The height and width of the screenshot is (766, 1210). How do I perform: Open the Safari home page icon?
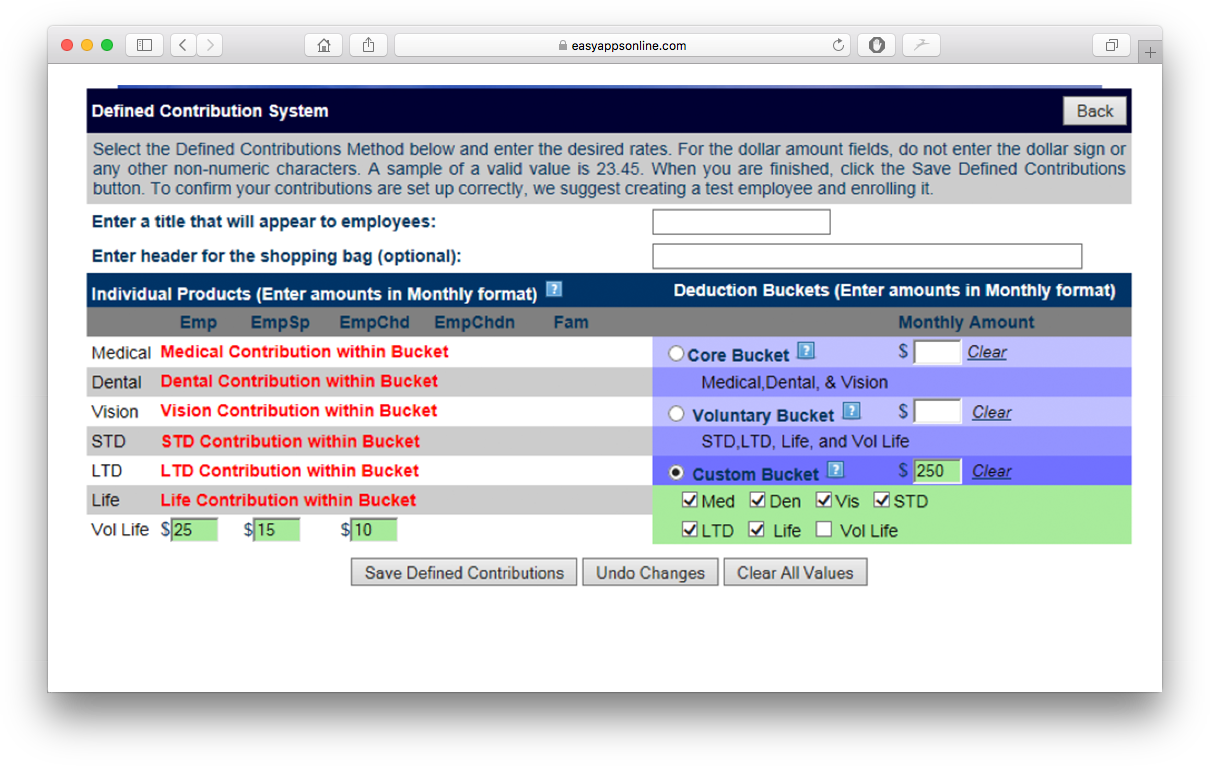point(323,45)
